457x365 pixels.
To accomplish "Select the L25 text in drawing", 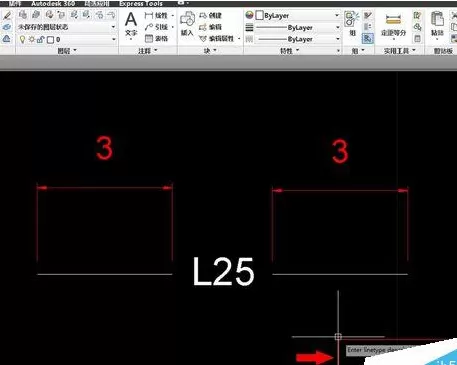I will [x=224, y=271].
